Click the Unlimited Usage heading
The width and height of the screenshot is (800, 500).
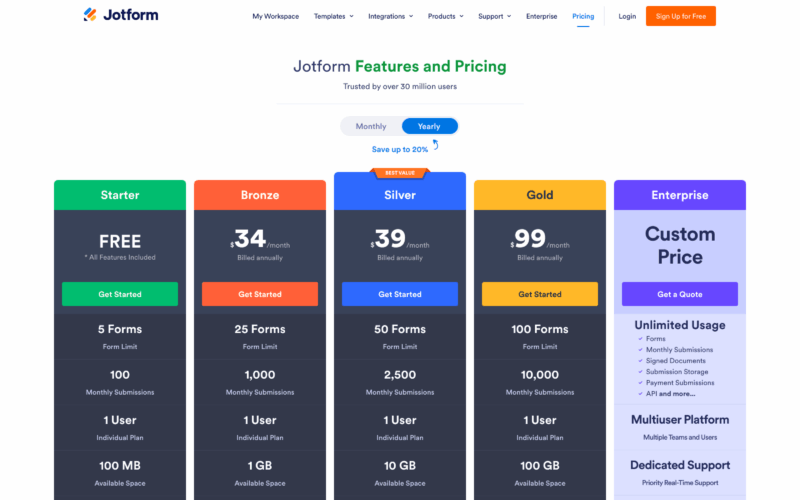point(680,325)
